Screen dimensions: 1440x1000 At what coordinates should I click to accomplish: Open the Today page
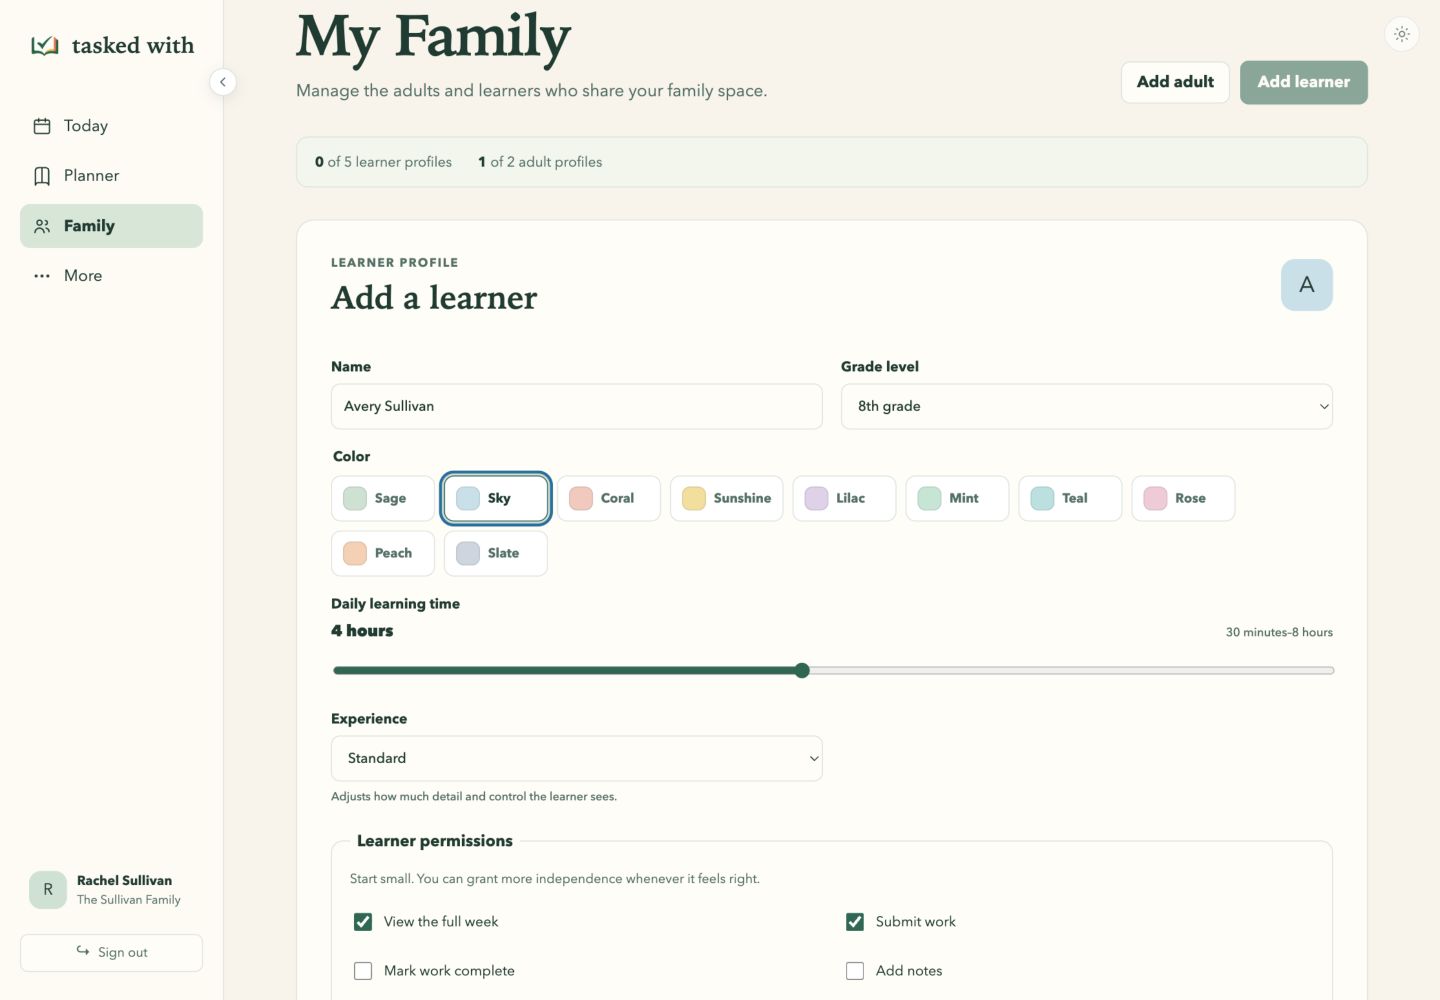point(111,126)
